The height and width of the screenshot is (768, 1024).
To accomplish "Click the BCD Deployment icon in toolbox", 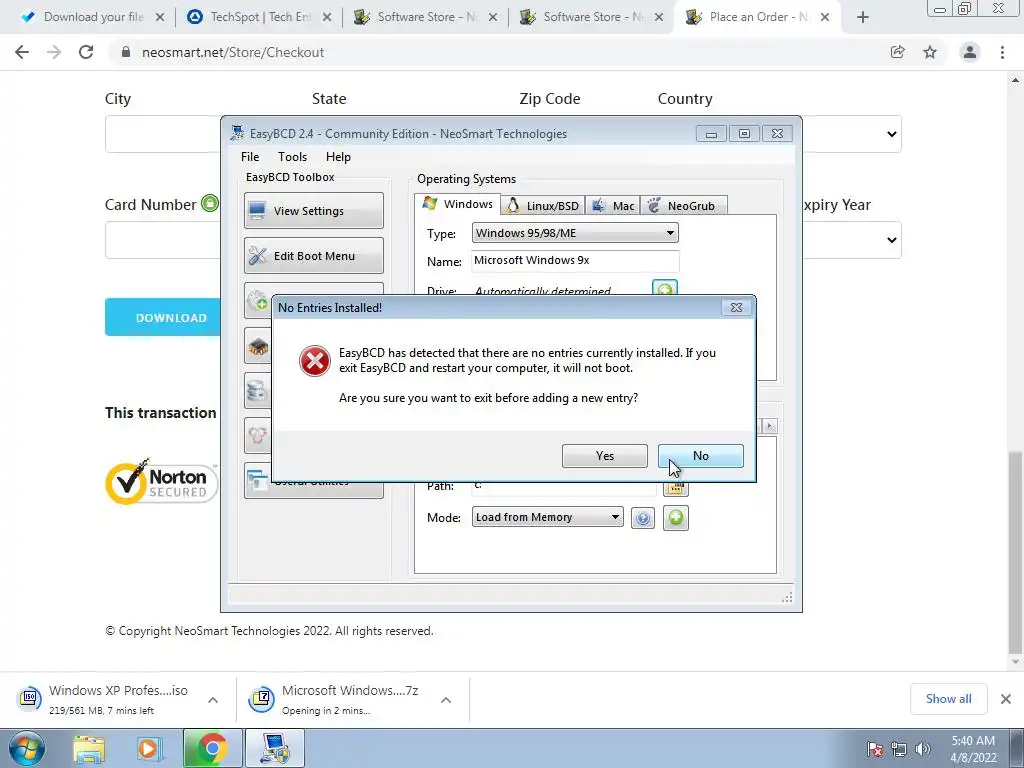I will [x=258, y=436].
